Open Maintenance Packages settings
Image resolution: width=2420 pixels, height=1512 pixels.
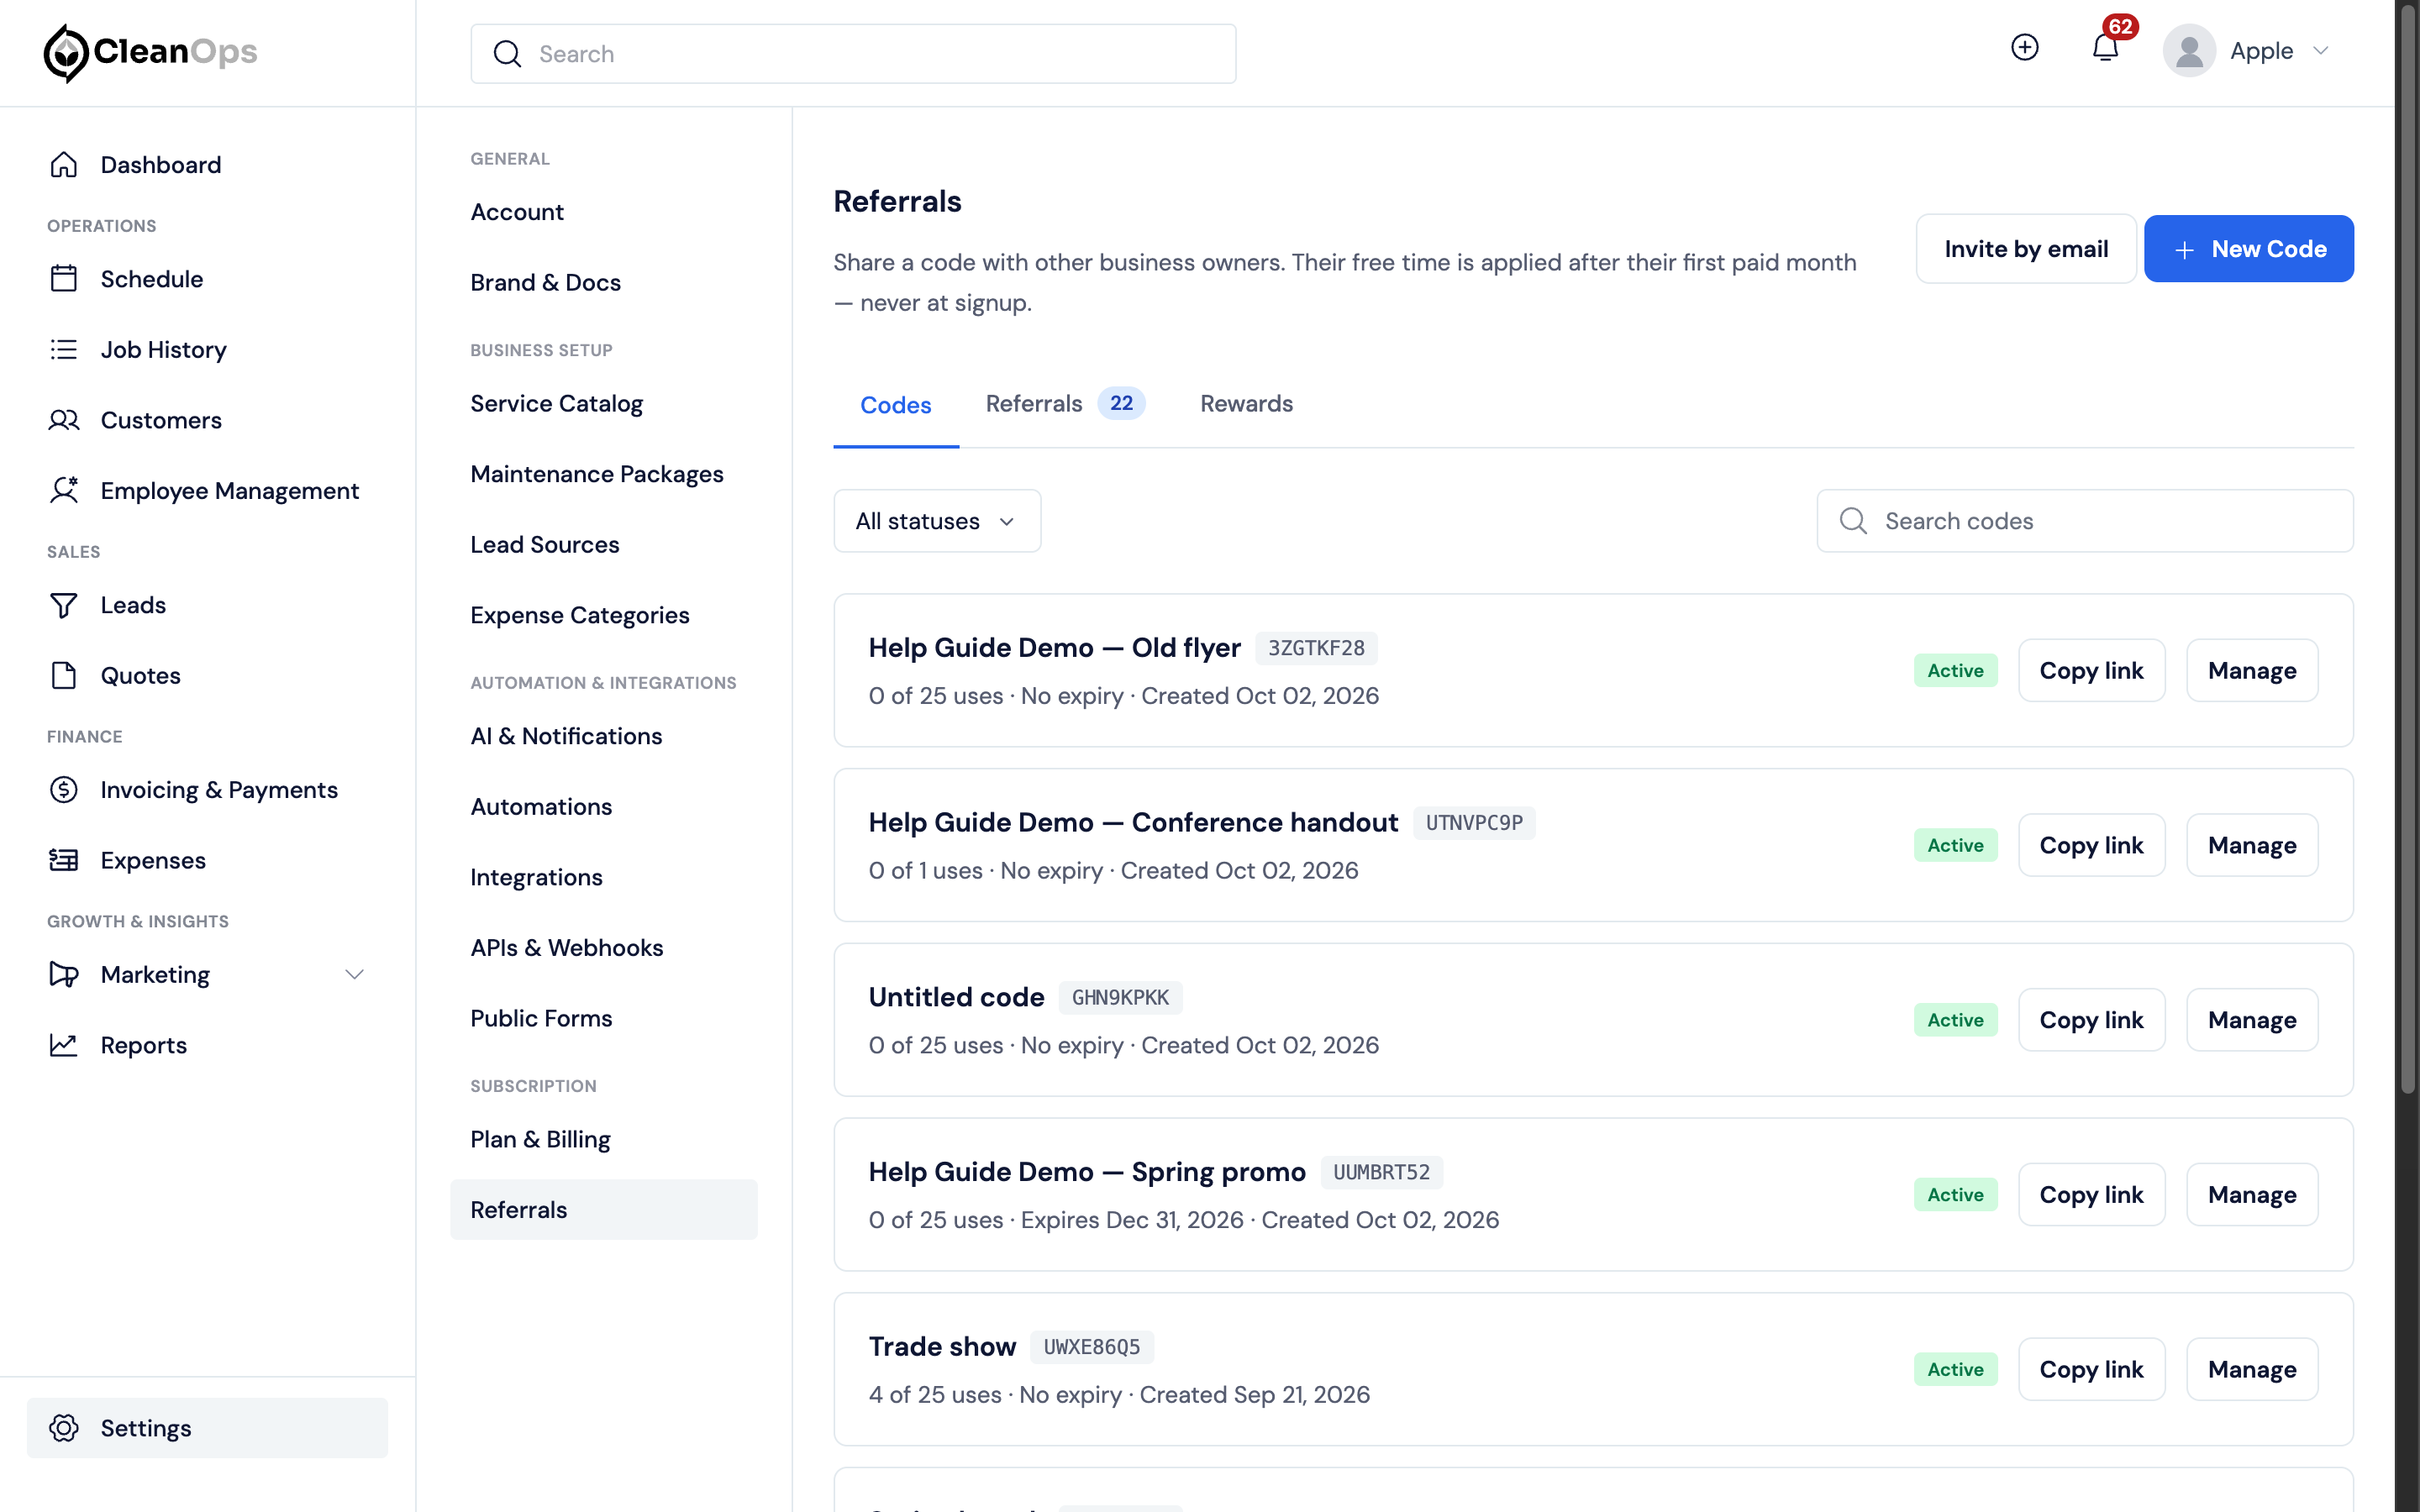coord(596,474)
